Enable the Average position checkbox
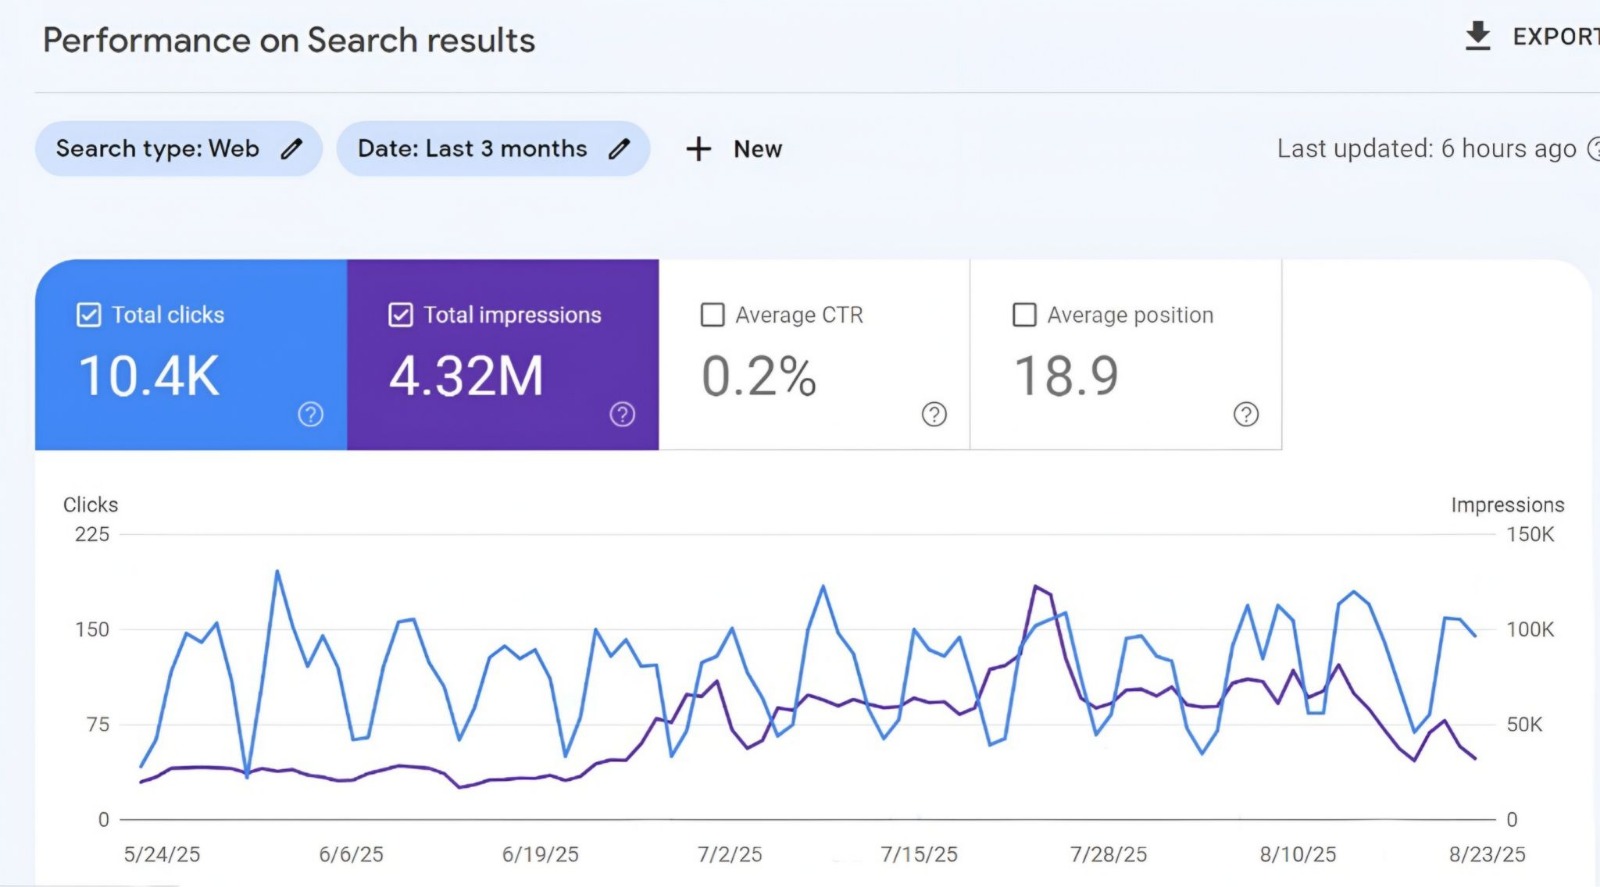The width and height of the screenshot is (1600, 887). pos(1024,315)
